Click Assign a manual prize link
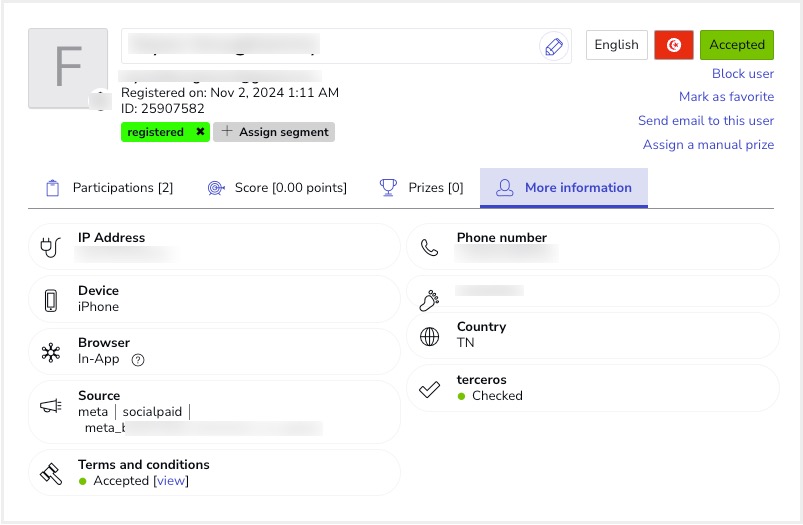The image size is (803, 525). (x=708, y=144)
